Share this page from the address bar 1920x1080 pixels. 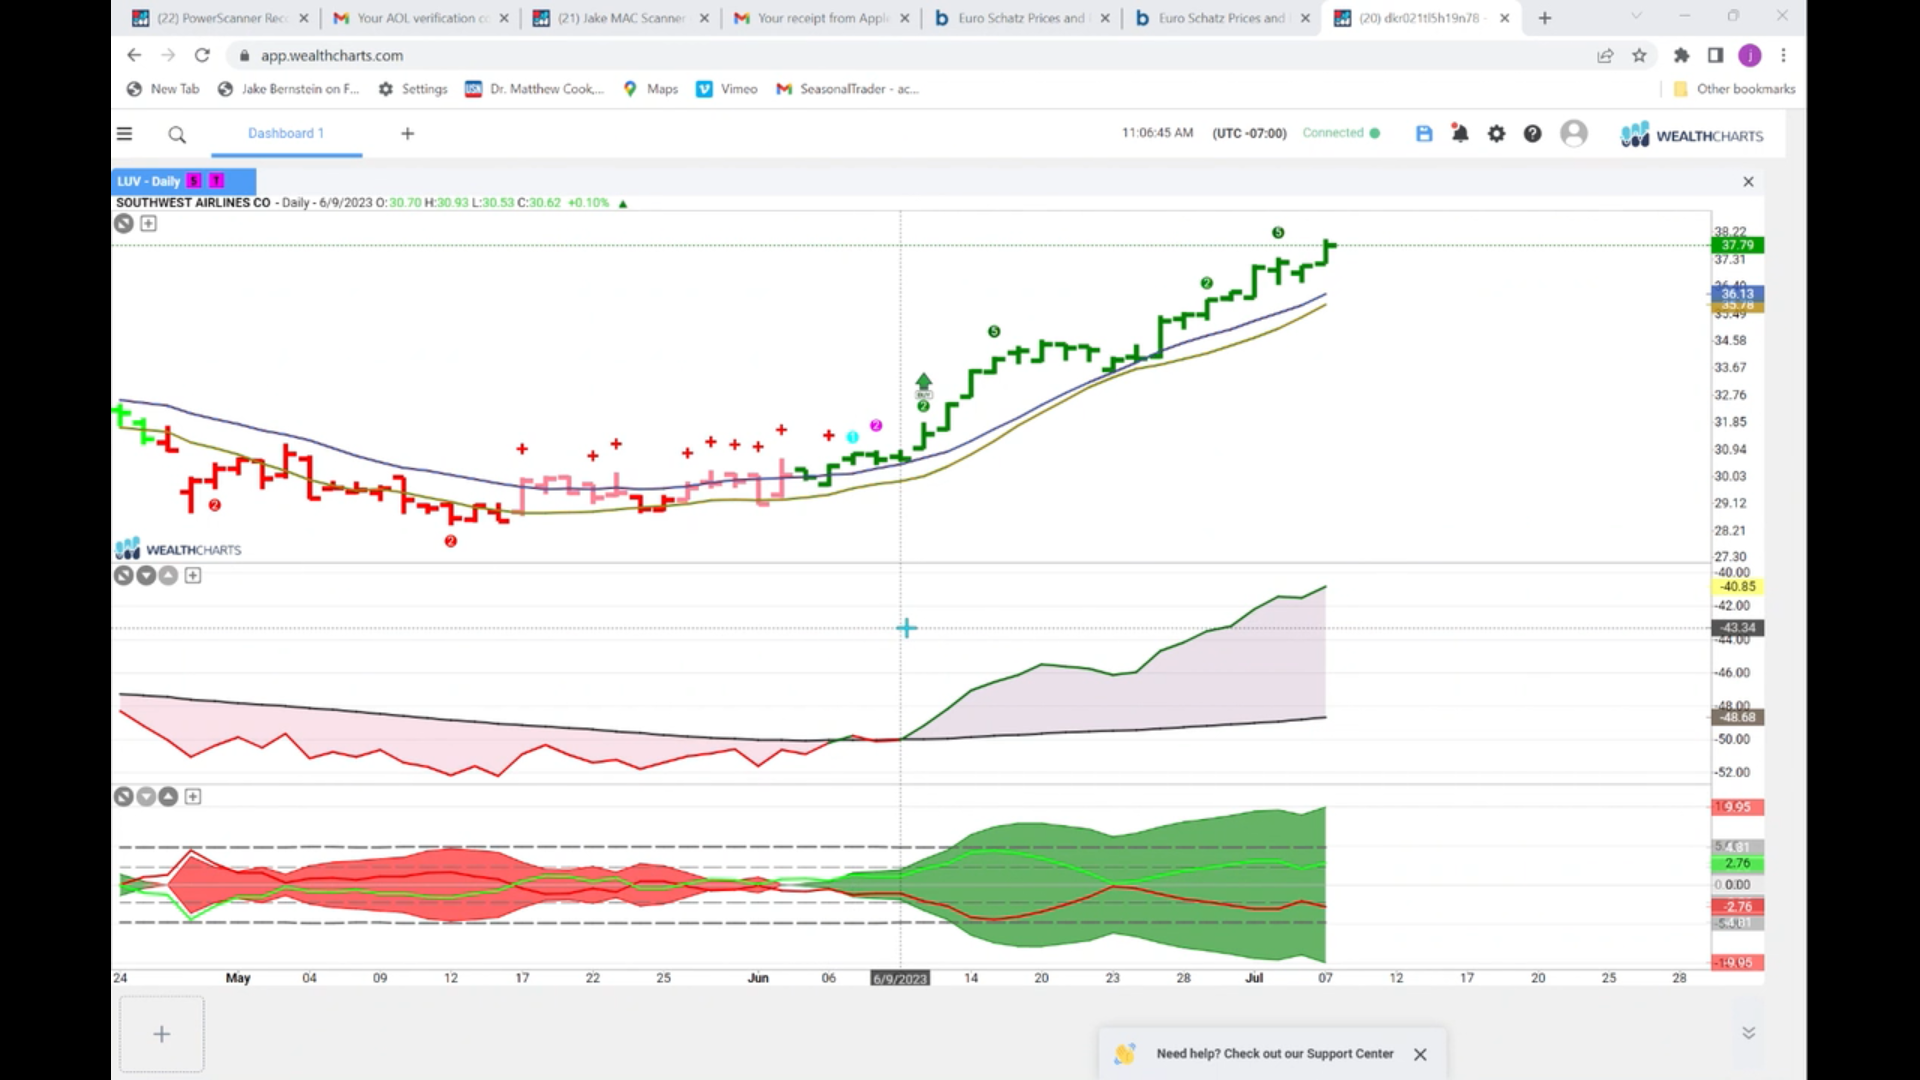pyautogui.click(x=1605, y=56)
